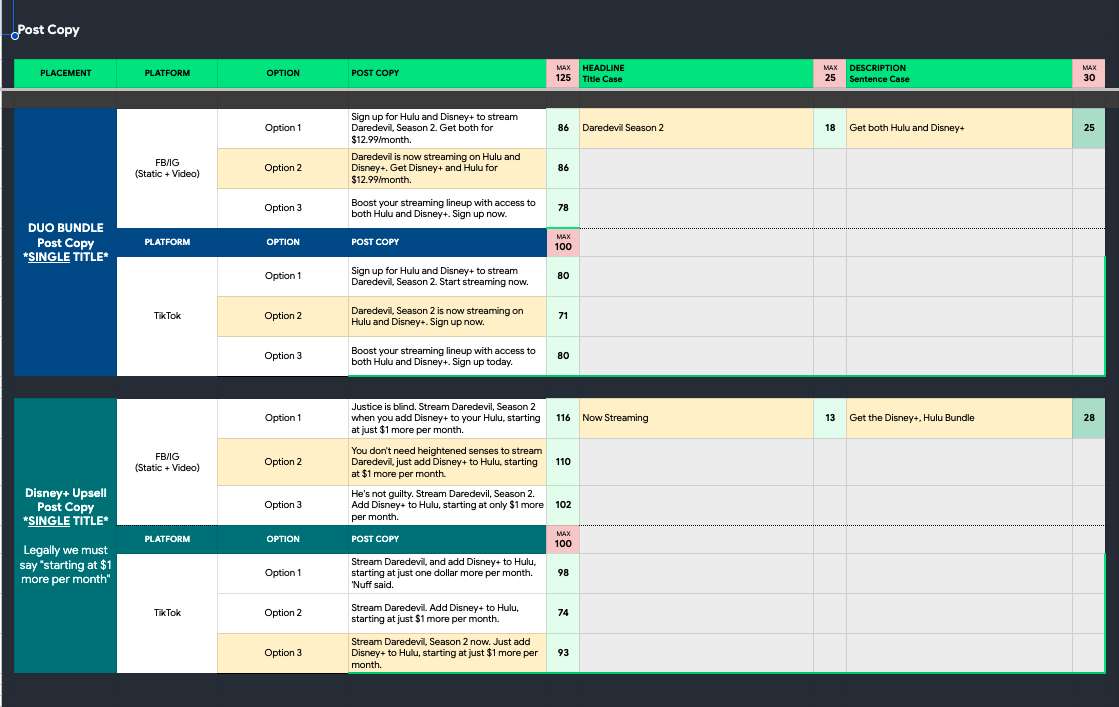
Task: Select copy 'Justice is blind. Stream Daredevil, Season 2'
Action: coord(447,418)
